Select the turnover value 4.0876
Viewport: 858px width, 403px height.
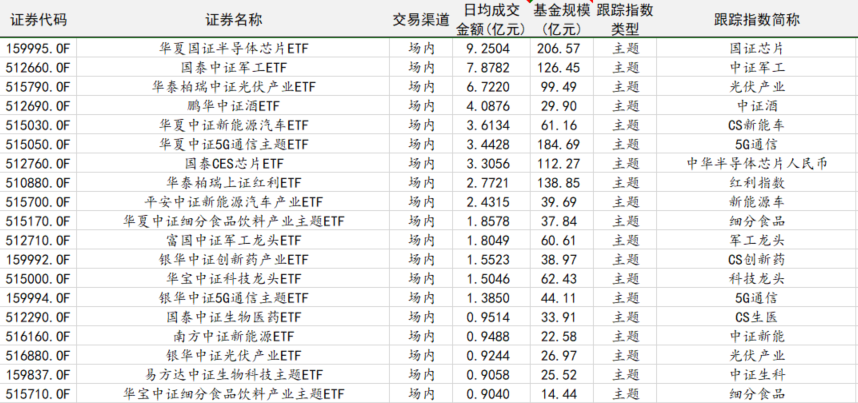tap(488, 106)
